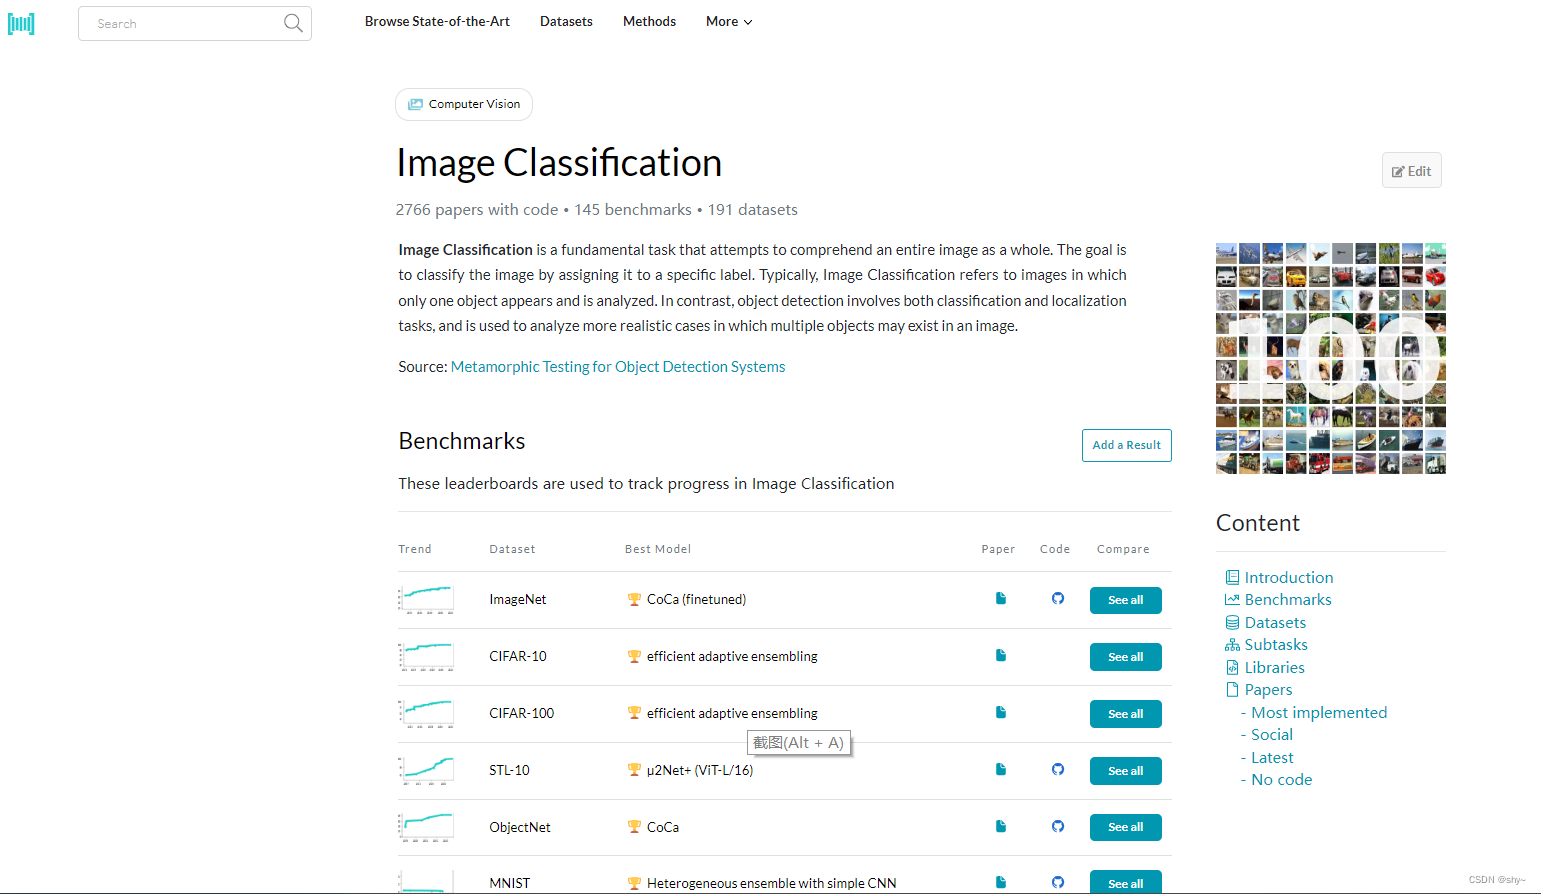1541x894 pixels.
Task: Open the ImageNet dataset row
Action: [784, 600]
